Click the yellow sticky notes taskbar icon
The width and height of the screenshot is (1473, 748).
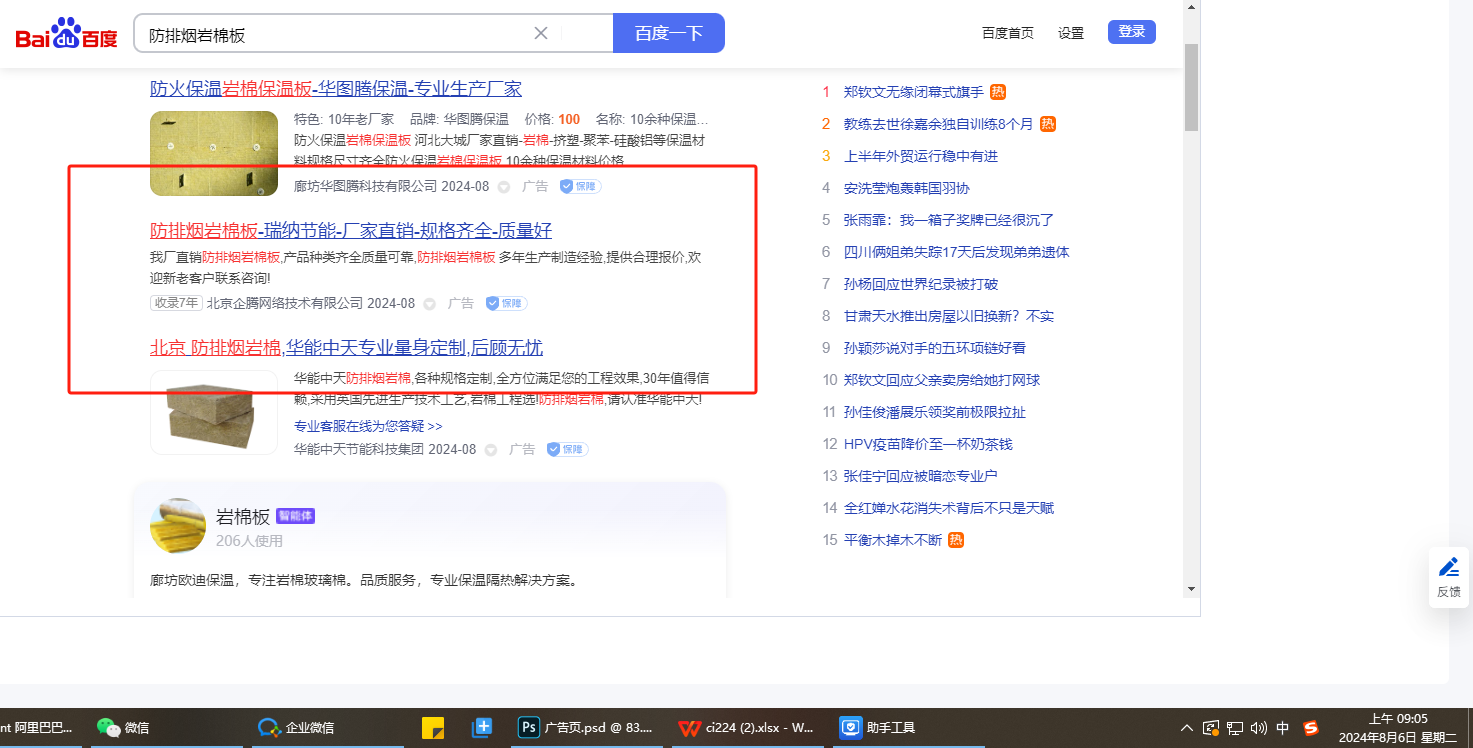click(433, 727)
